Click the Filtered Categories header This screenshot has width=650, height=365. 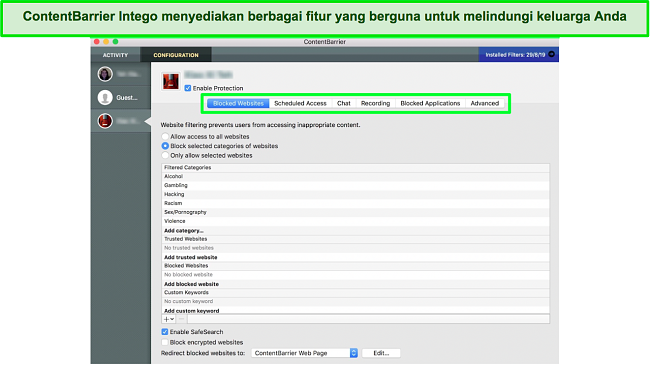[355, 168]
